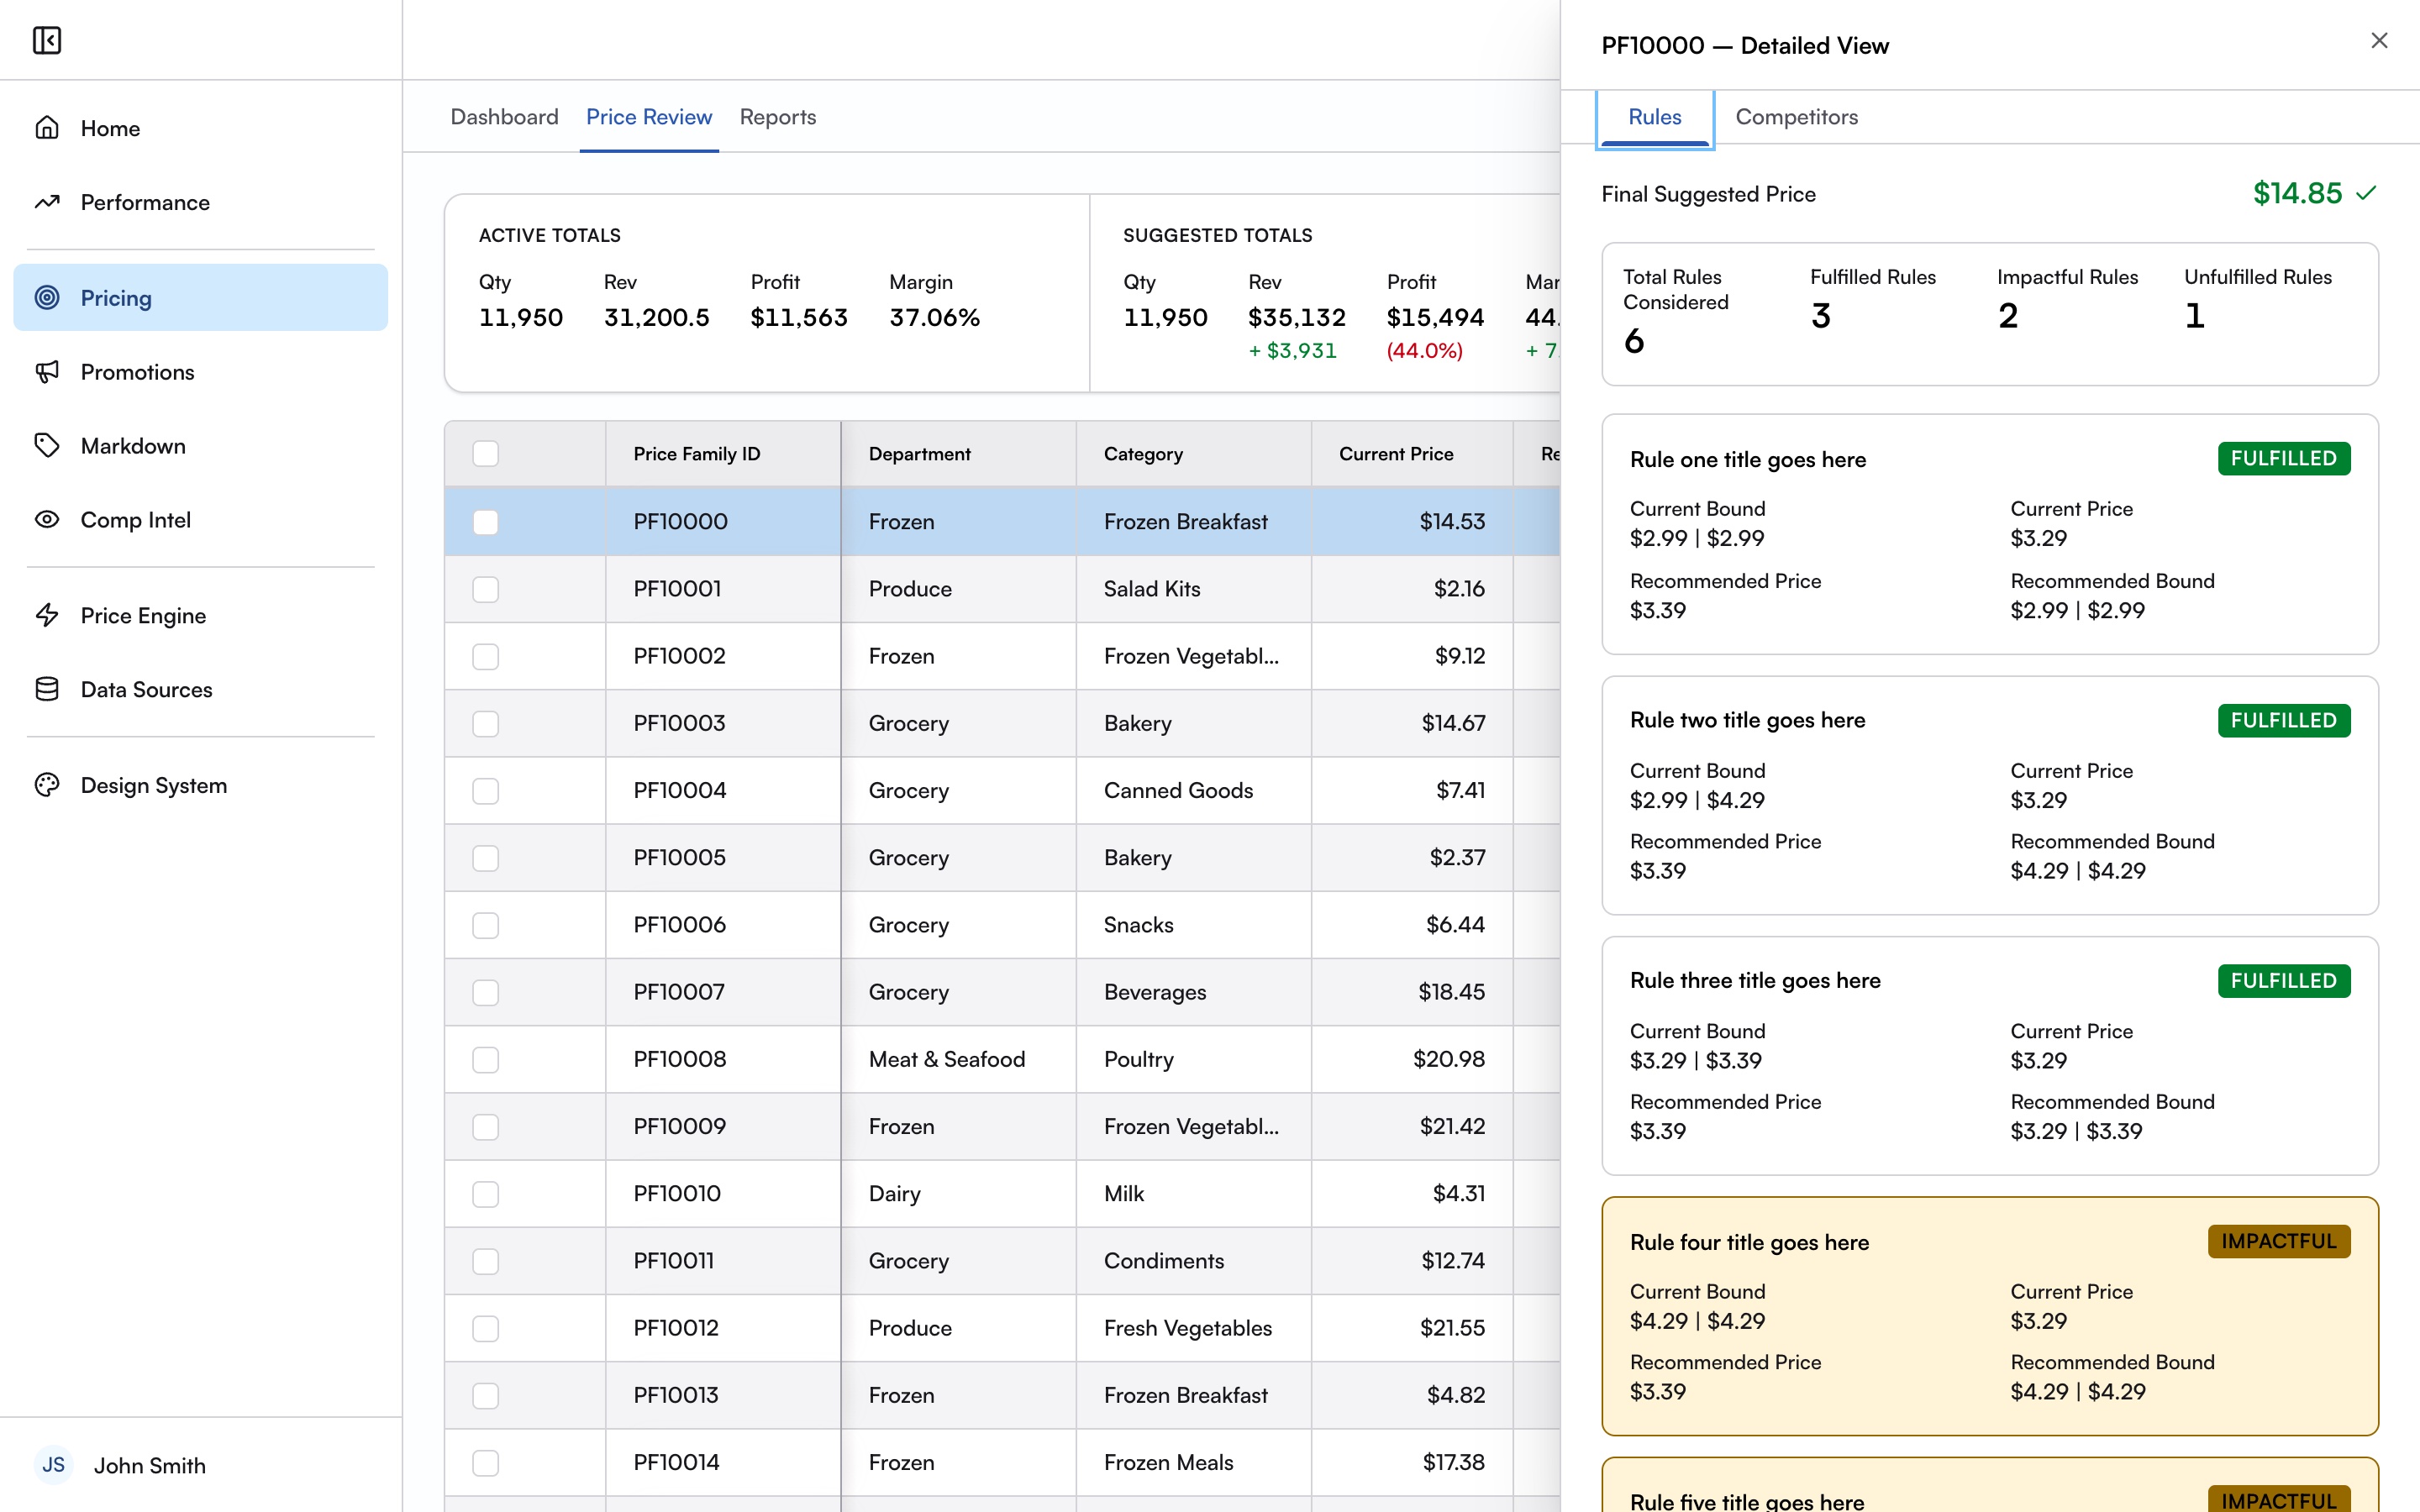Click the Pricing target icon
The height and width of the screenshot is (1512, 2420).
coord(47,298)
